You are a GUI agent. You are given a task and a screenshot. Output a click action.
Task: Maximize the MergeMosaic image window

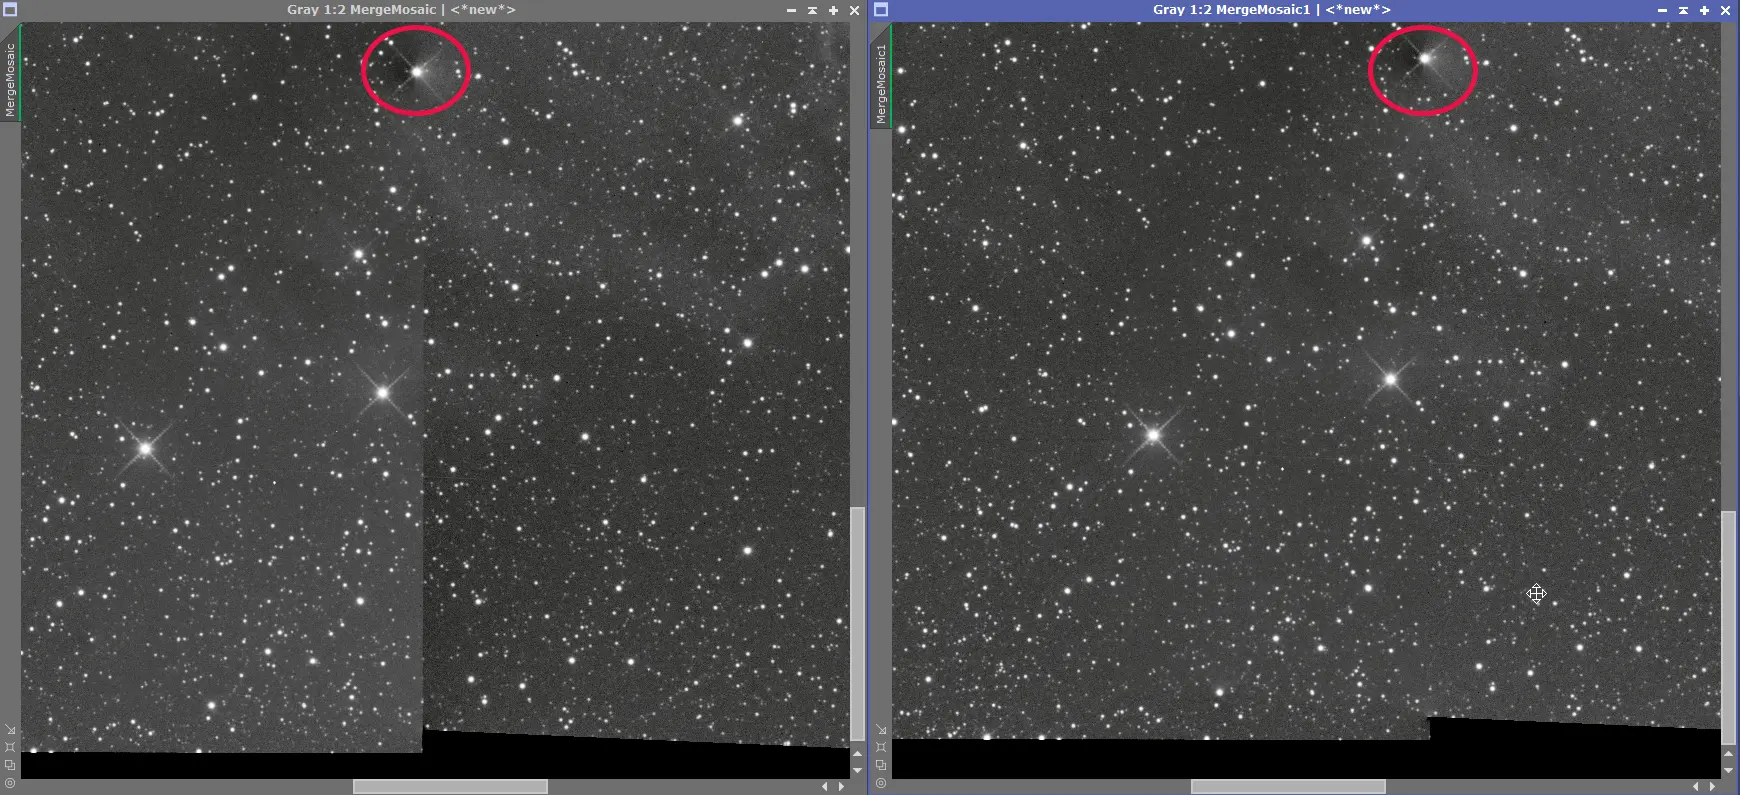pyautogui.click(x=833, y=11)
